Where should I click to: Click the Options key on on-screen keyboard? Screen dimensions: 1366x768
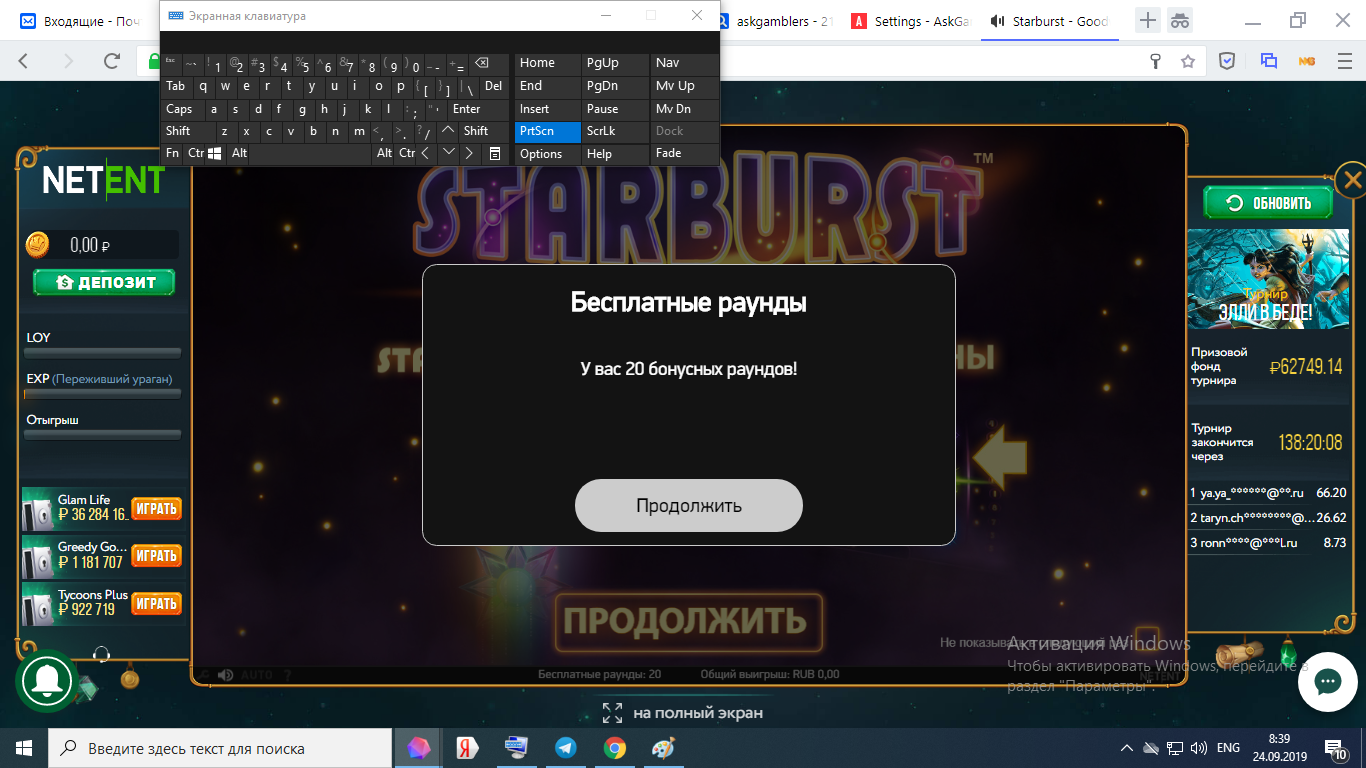coord(548,154)
